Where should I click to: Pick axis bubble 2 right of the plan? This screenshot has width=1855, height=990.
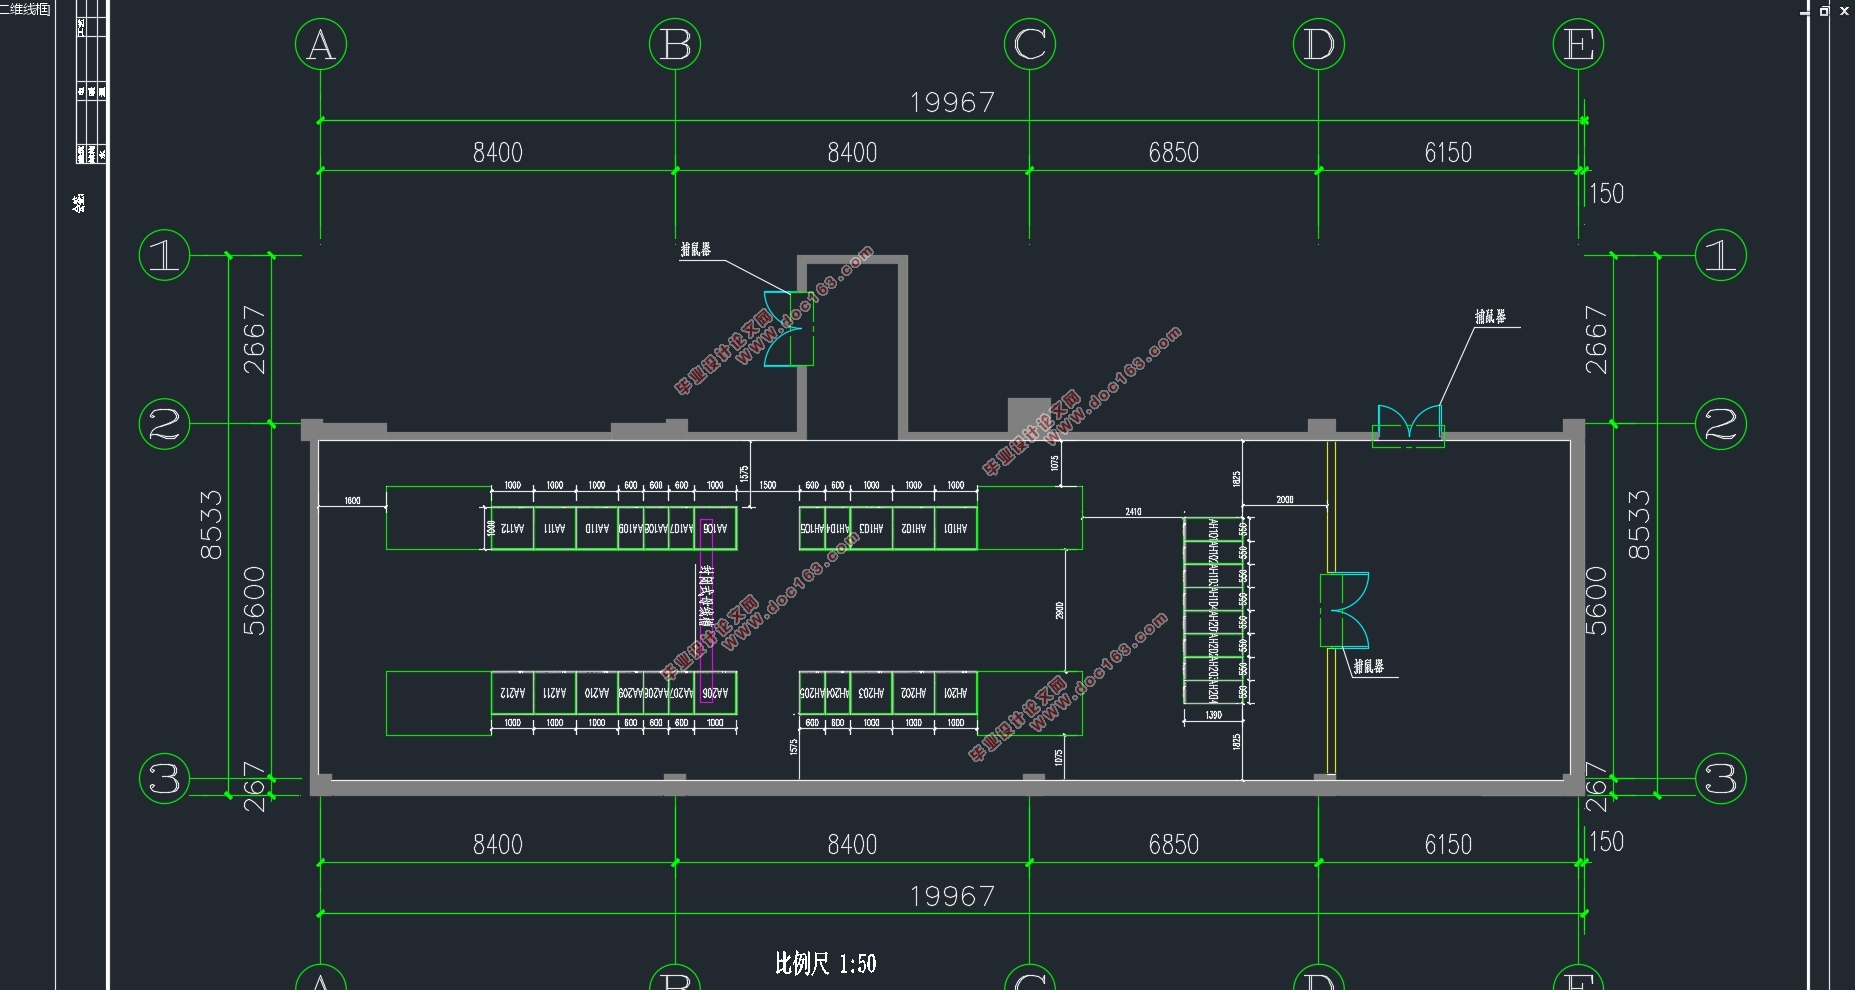[1720, 424]
